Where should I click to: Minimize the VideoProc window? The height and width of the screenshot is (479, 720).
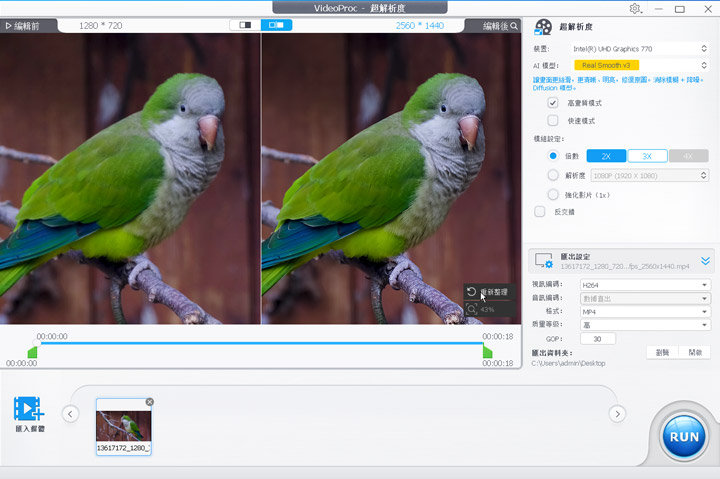(658, 9)
